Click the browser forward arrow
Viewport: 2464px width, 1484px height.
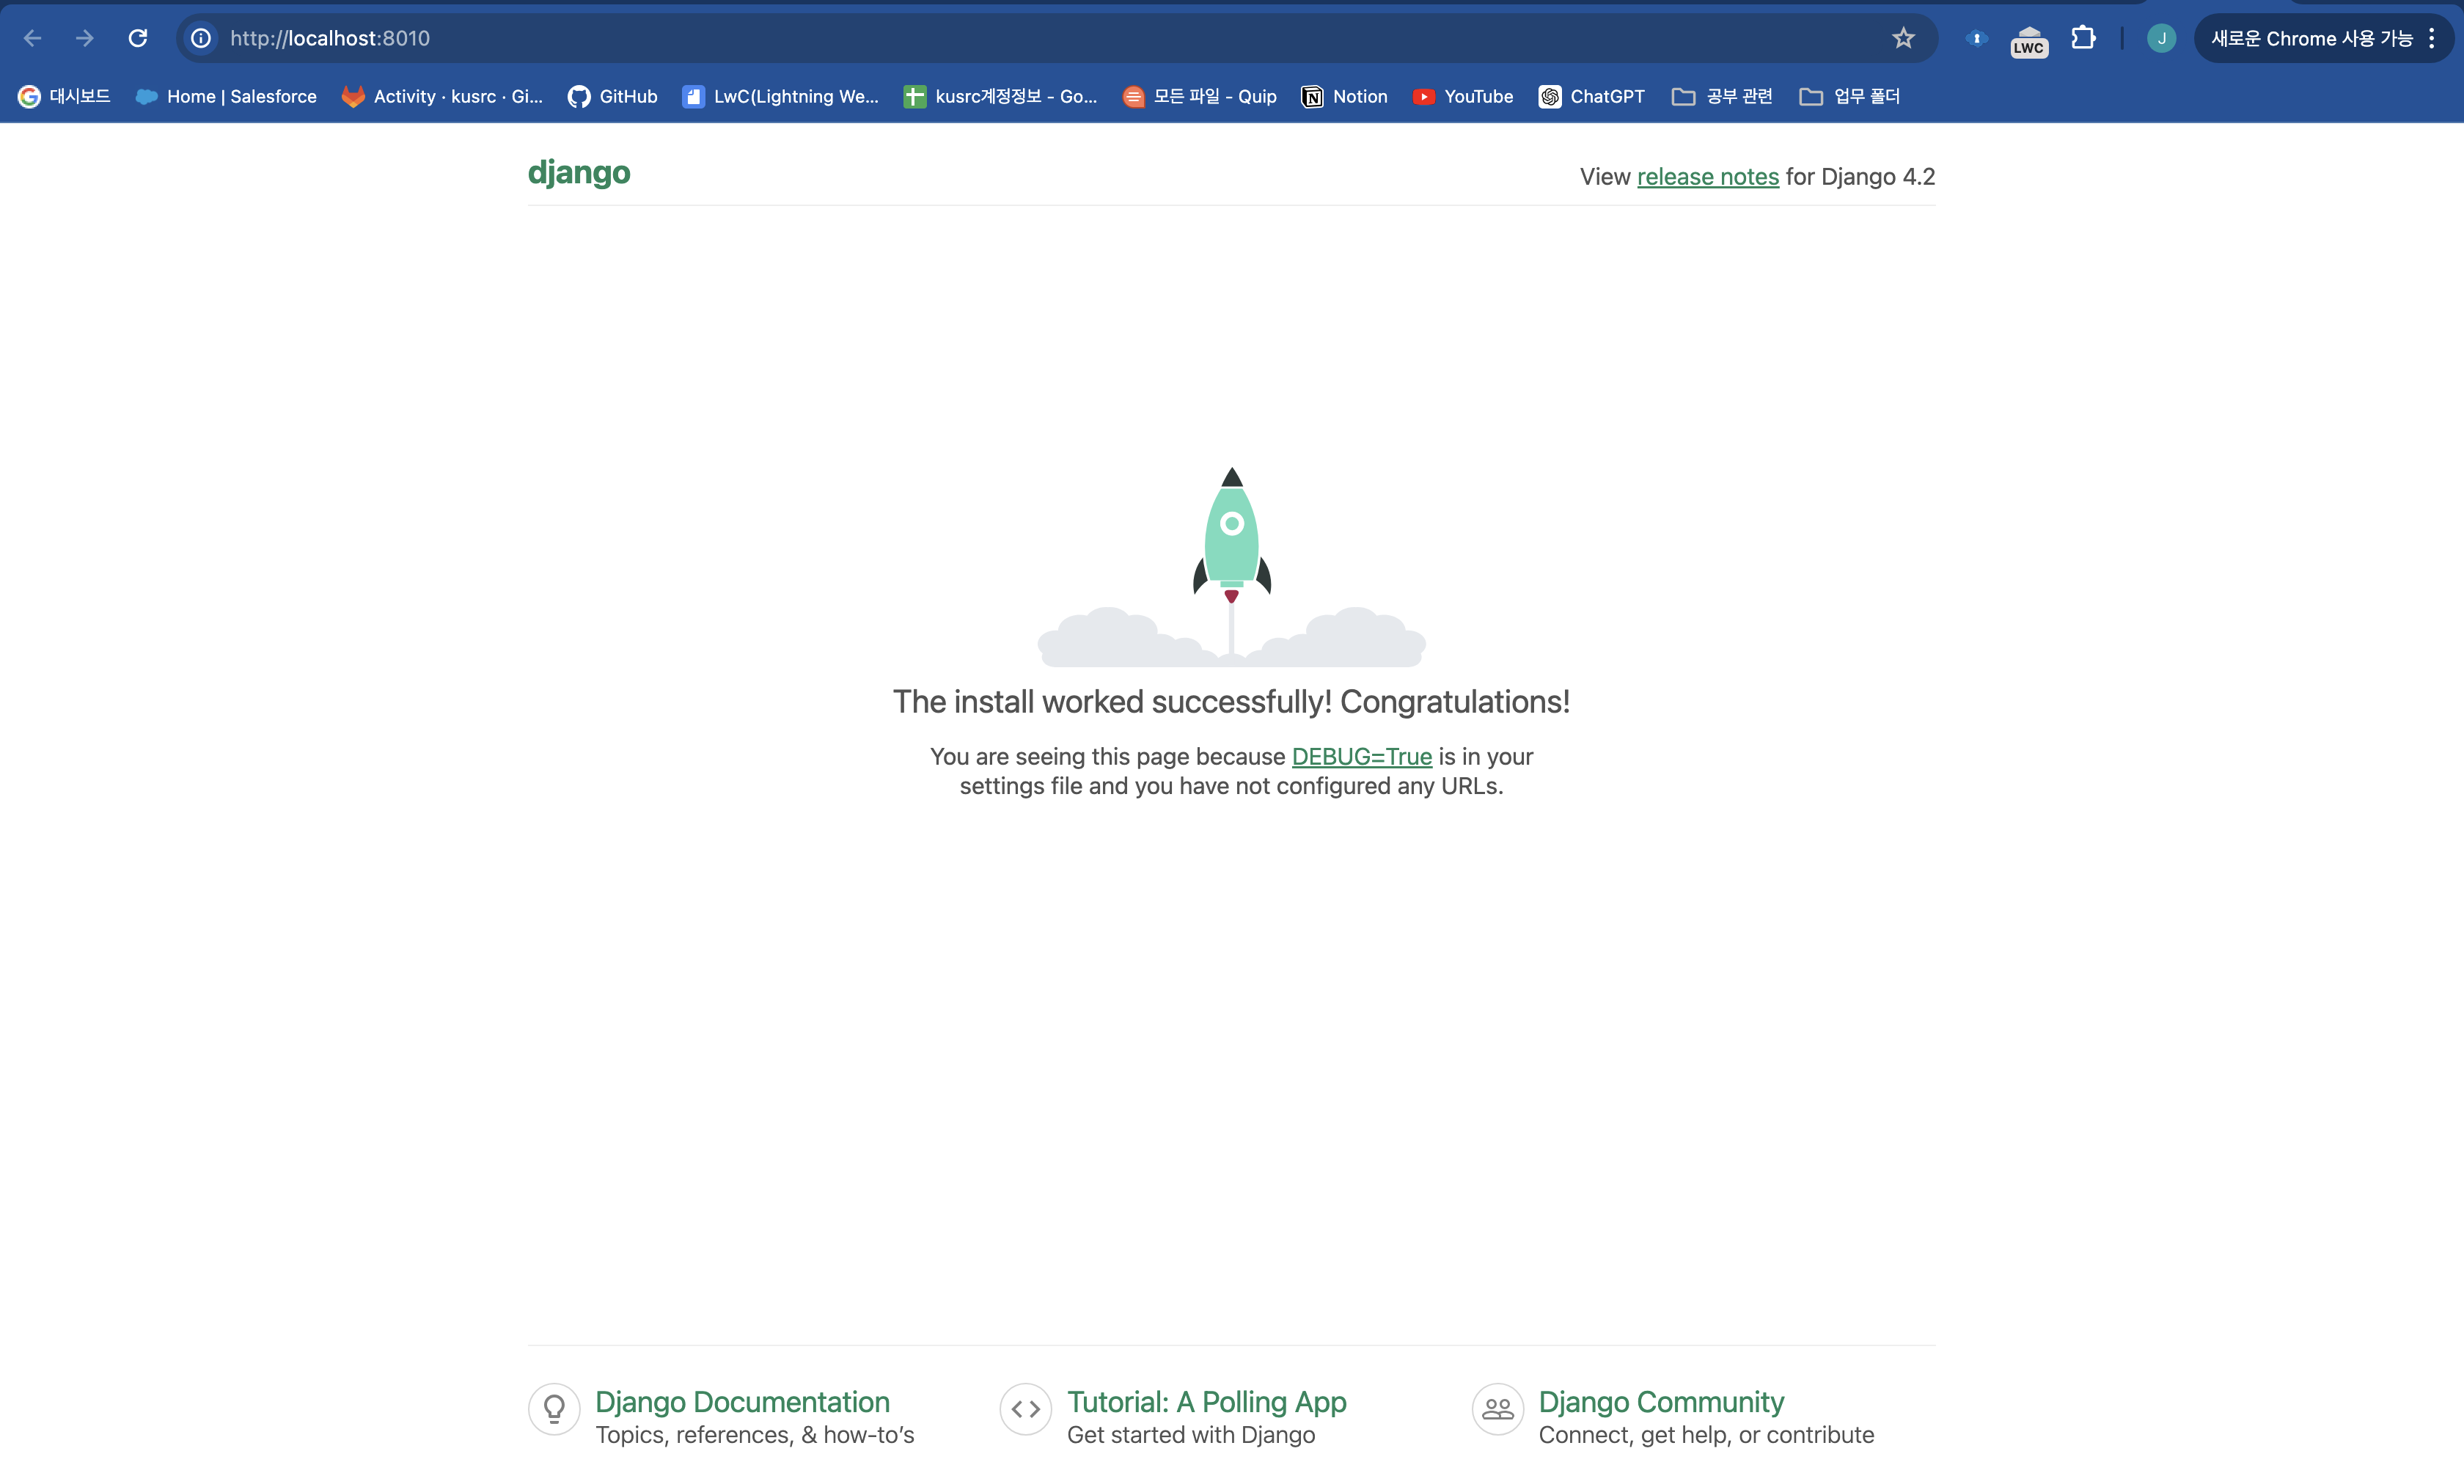(85, 38)
